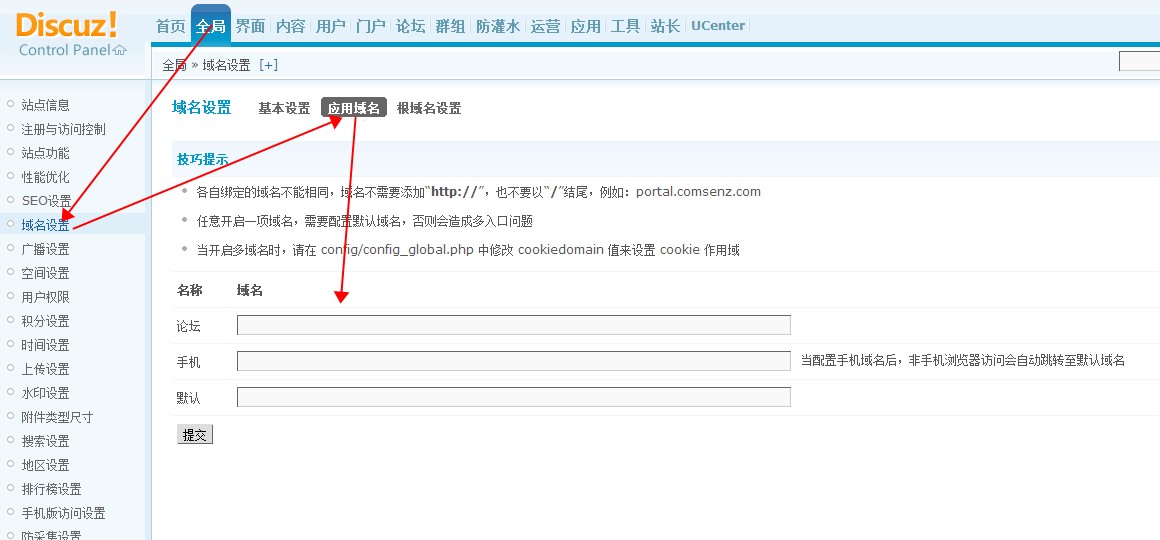Click the 默认 domain input field
Viewport: 1160px width, 540px height.
pos(513,397)
